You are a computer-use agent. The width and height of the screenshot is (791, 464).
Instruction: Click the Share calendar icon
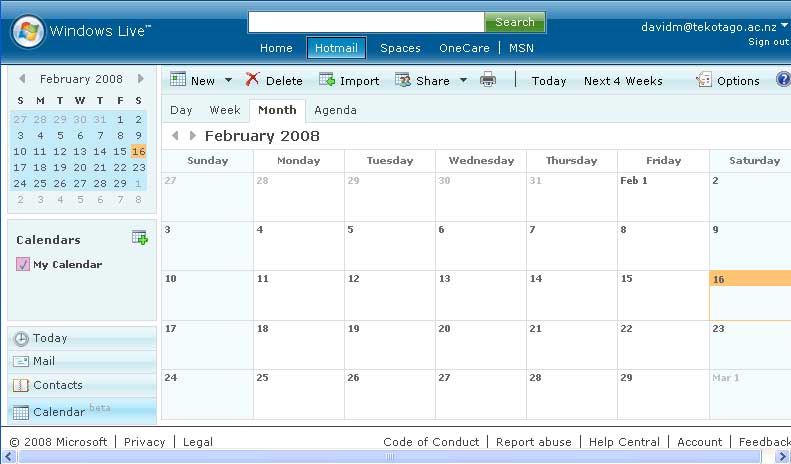403,80
